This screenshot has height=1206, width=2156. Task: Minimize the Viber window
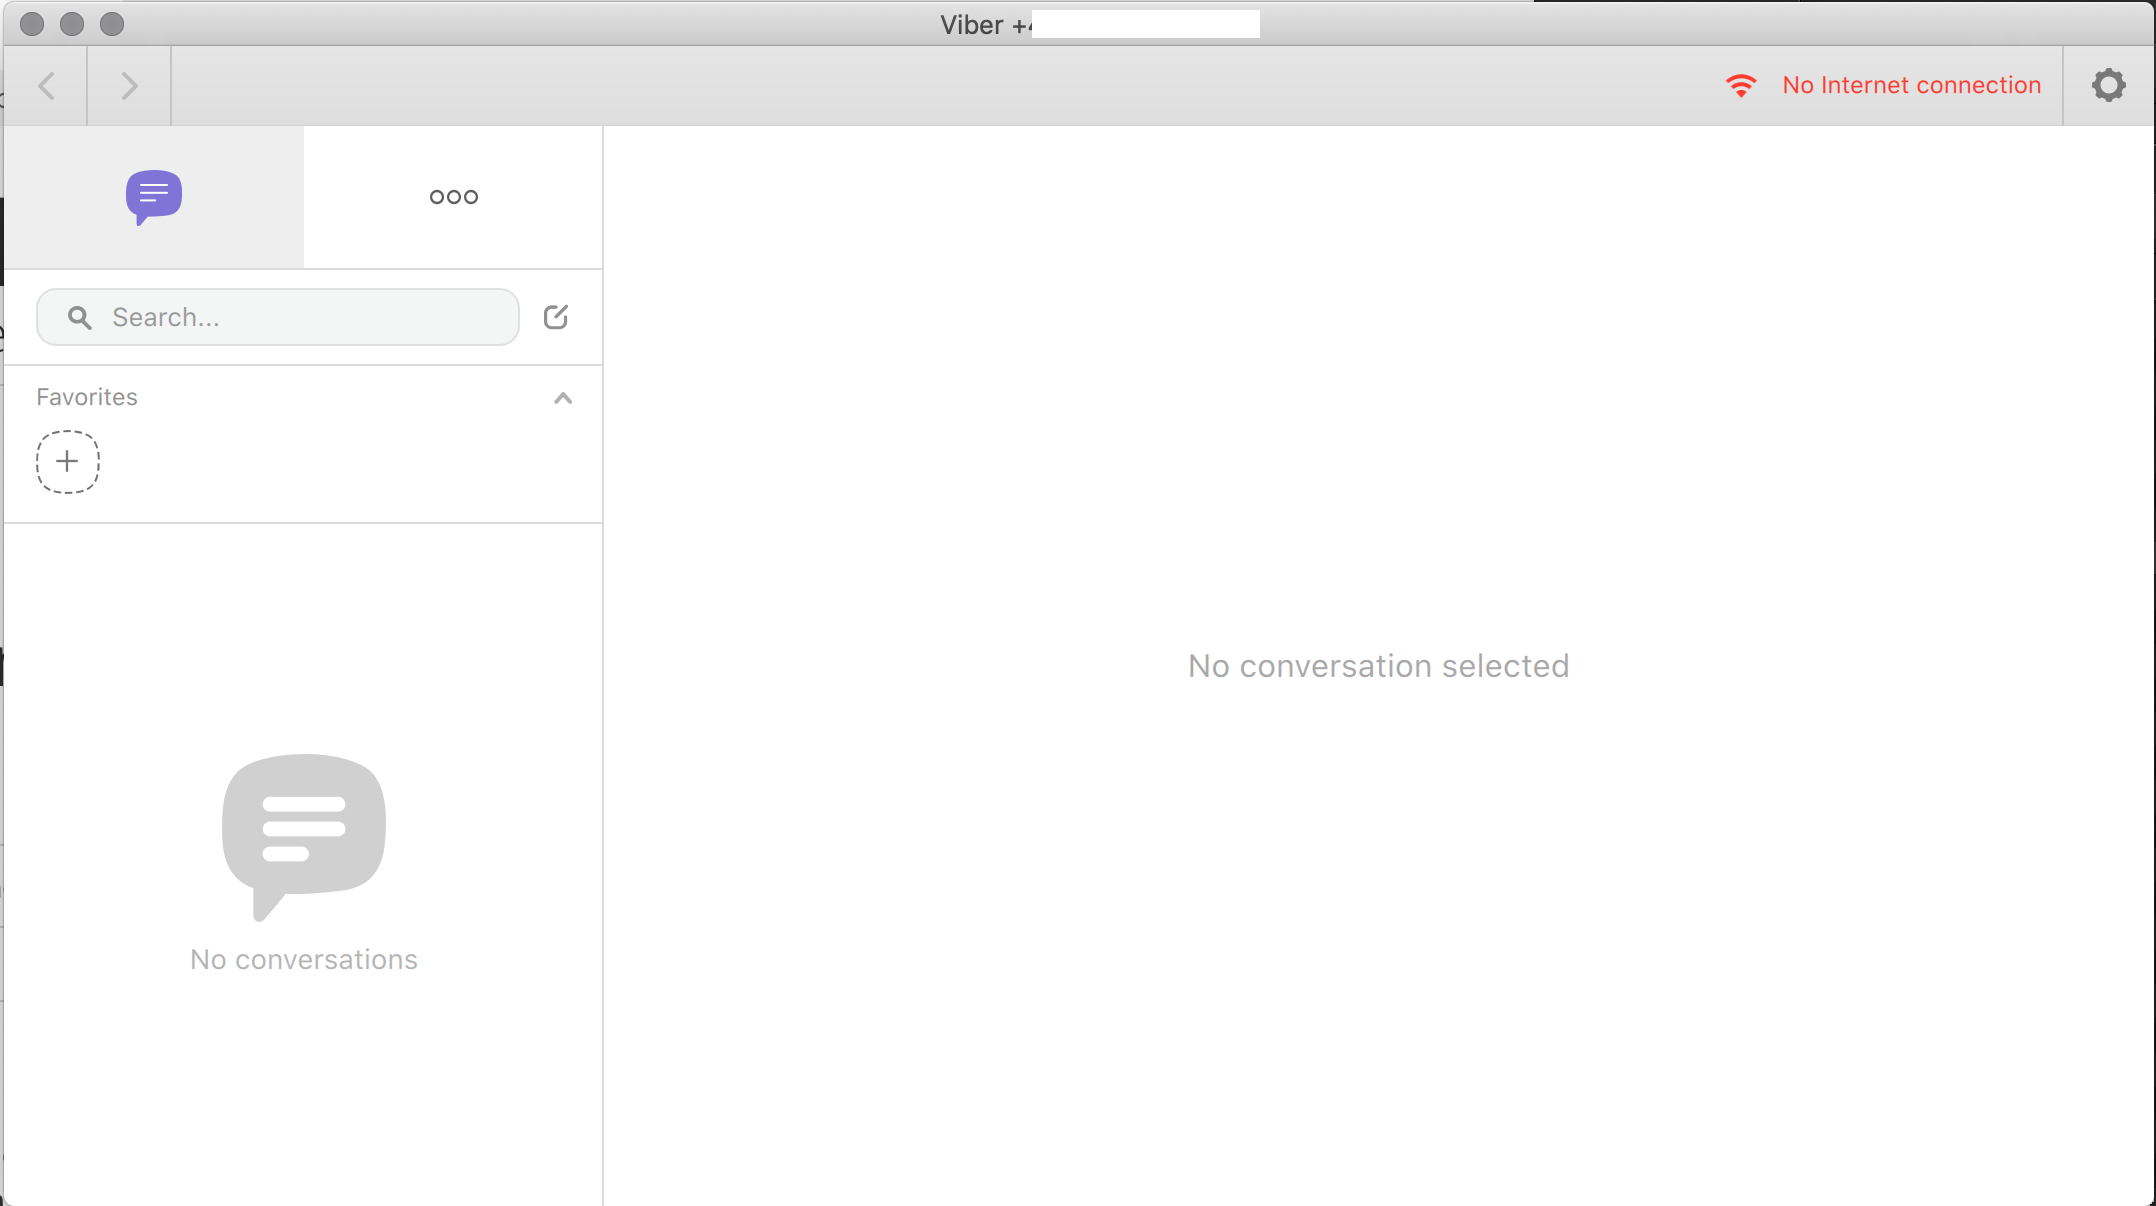tap(72, 24)
